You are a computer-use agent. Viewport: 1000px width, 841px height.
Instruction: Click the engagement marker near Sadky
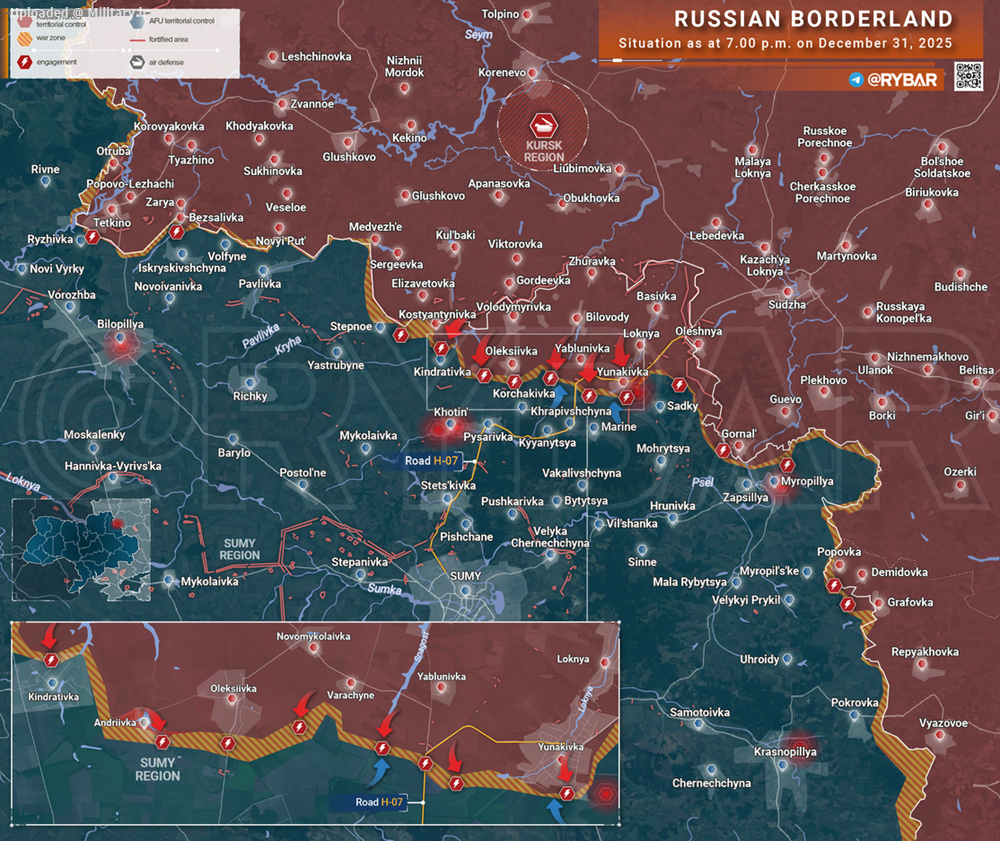click(681, 384)
